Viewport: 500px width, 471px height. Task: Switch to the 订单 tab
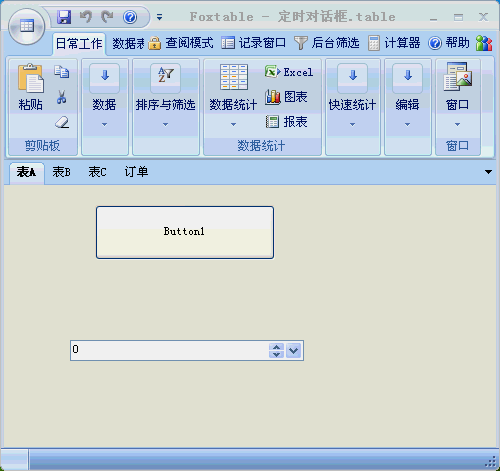coord(136,172)
